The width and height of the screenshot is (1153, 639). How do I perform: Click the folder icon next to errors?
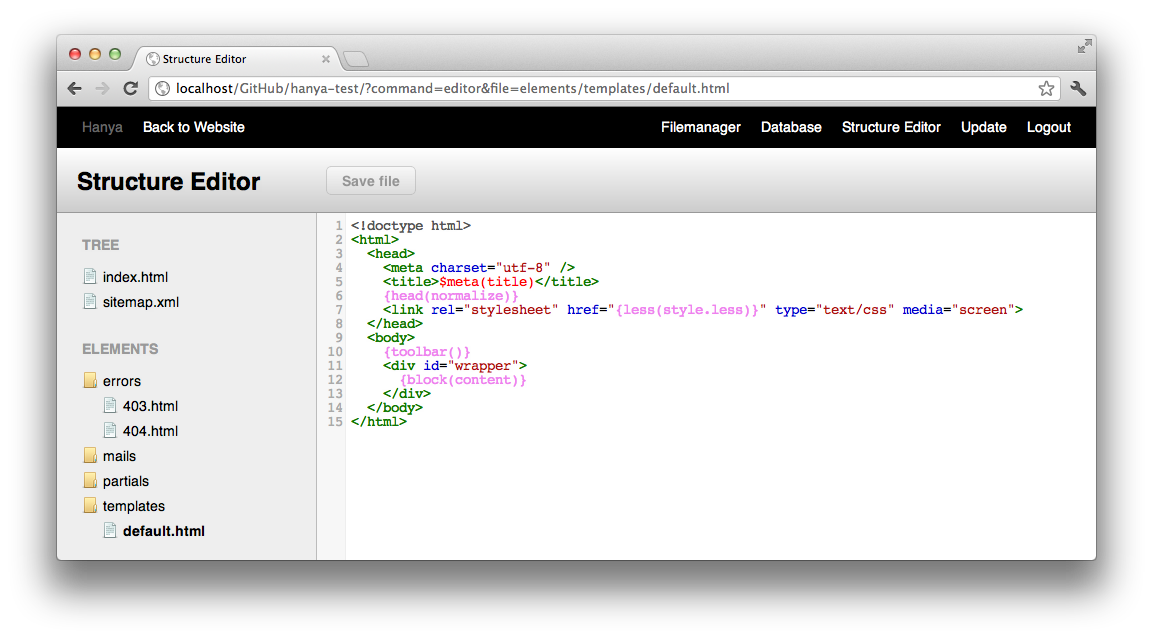click(89, 380)
